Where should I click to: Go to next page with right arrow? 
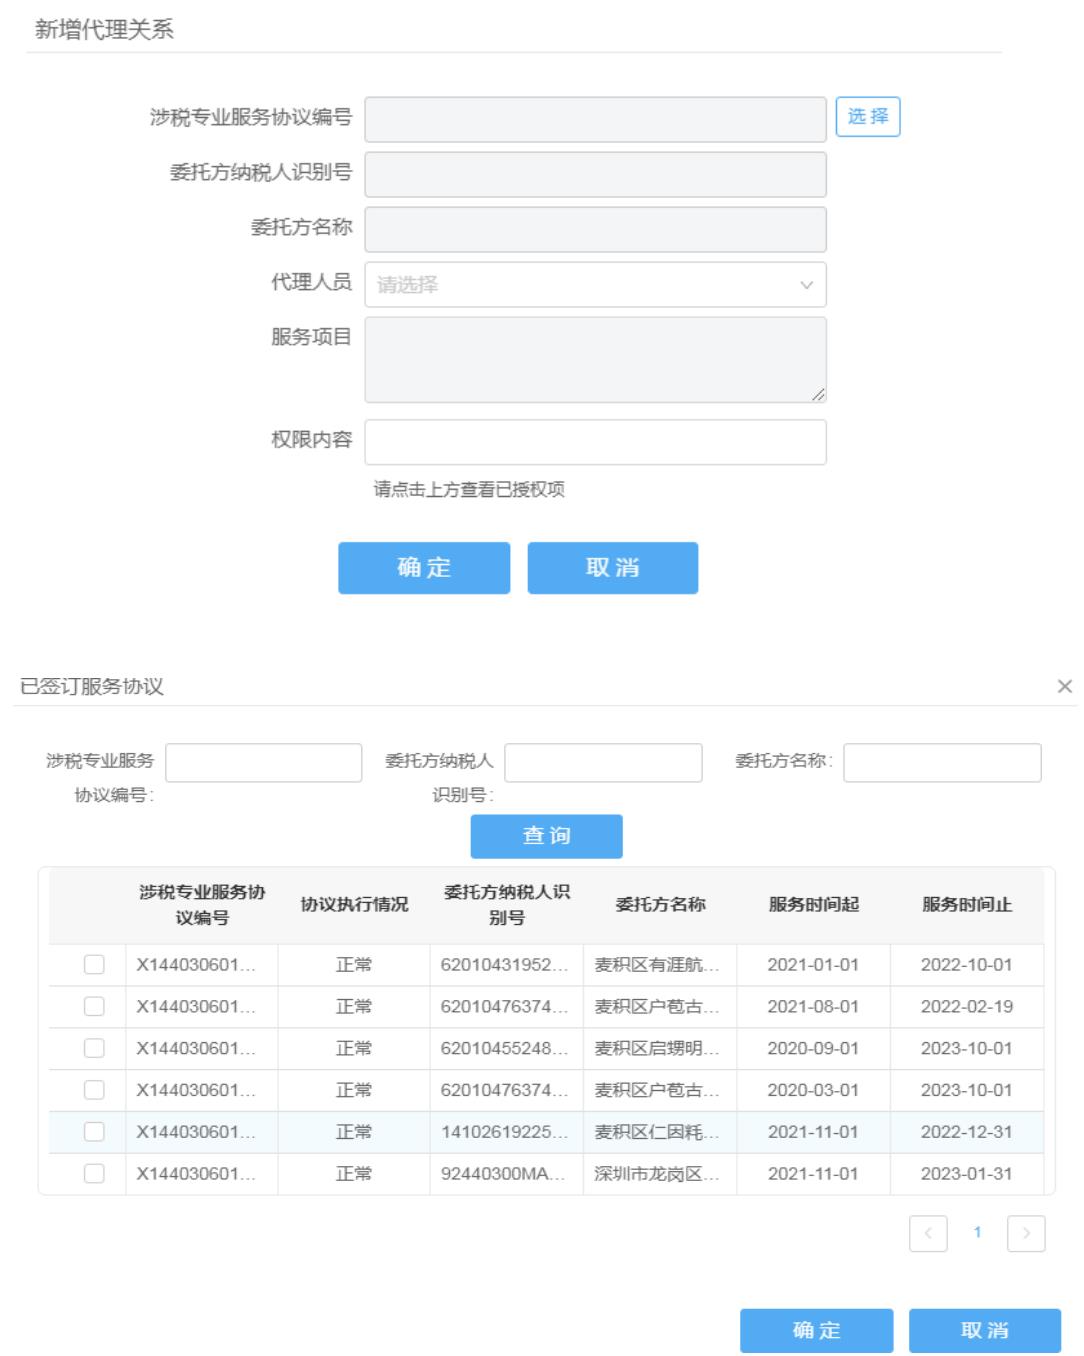1026,1233
